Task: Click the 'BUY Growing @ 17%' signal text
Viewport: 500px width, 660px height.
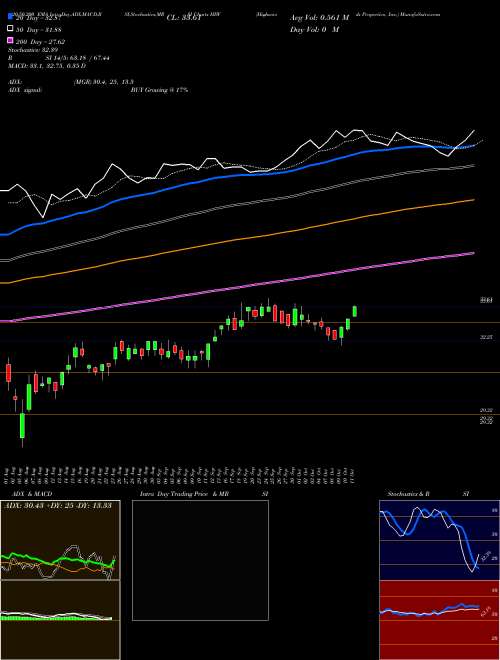Action: [x=159, y=90]
